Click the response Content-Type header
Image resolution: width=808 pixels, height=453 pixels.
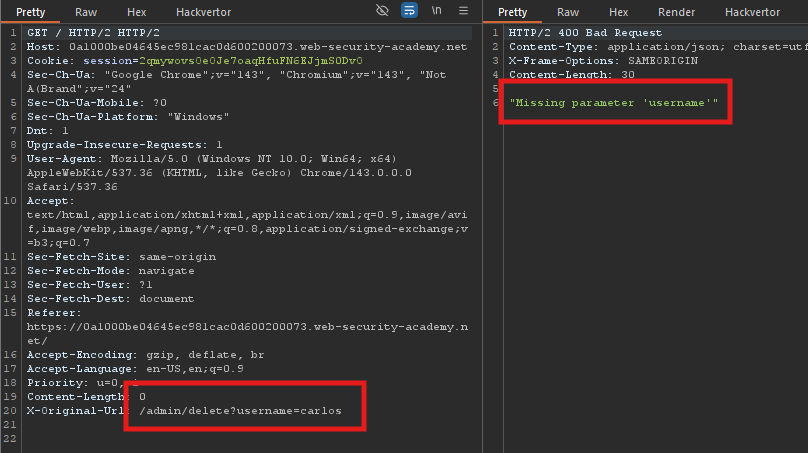click(x=658, y=46)
